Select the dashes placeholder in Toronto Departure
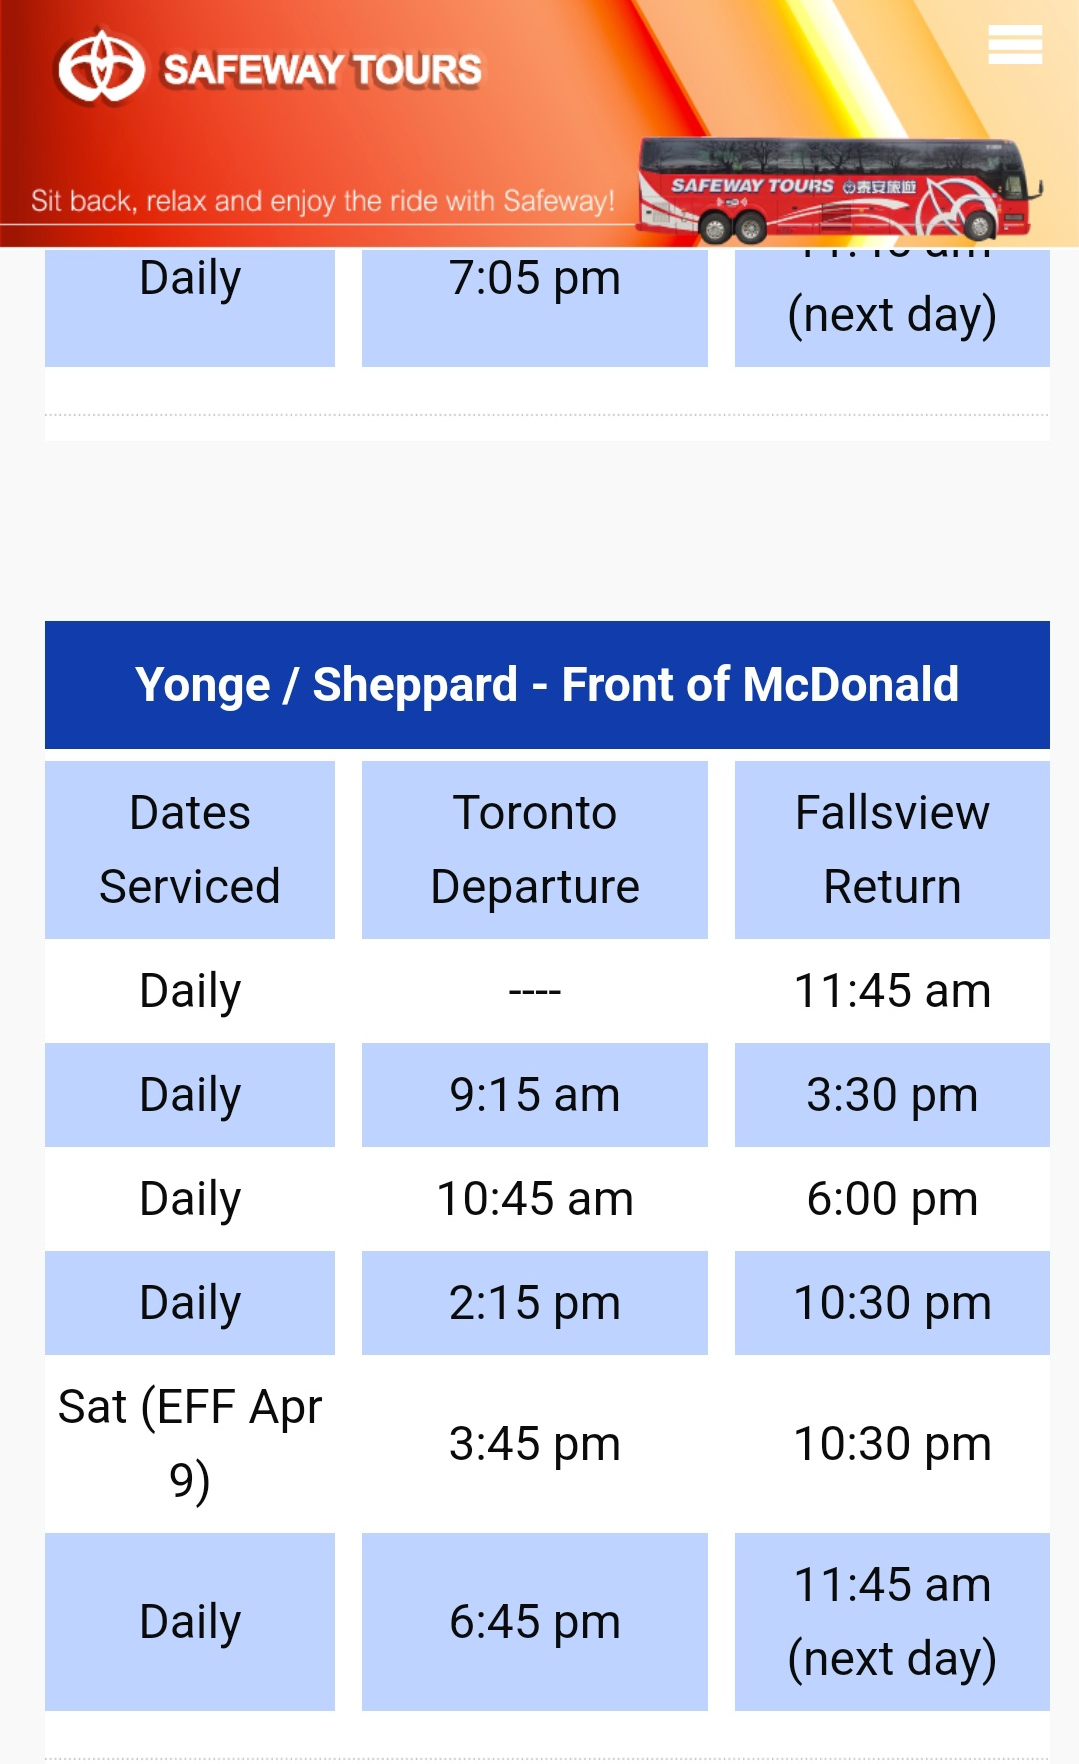 tap(534, 991)
